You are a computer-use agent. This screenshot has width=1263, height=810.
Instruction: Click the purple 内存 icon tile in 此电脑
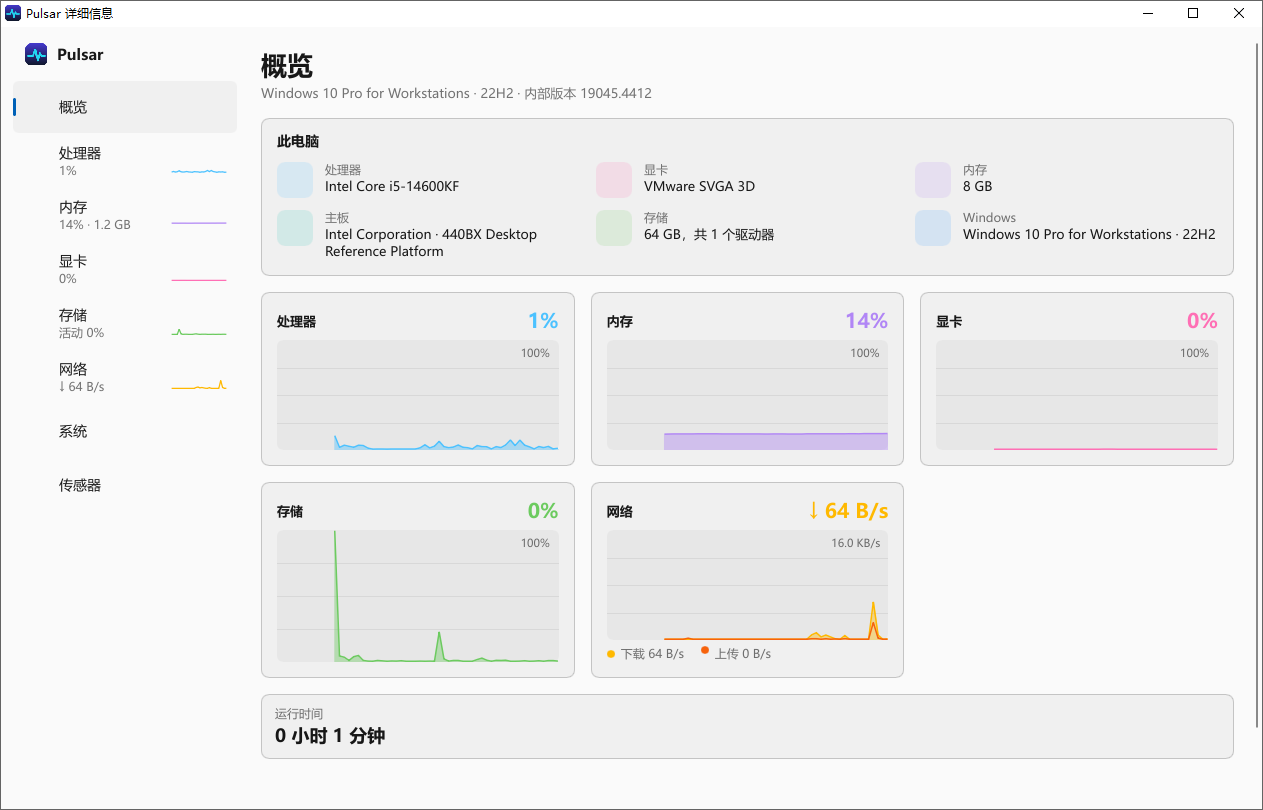coord(933,179)
